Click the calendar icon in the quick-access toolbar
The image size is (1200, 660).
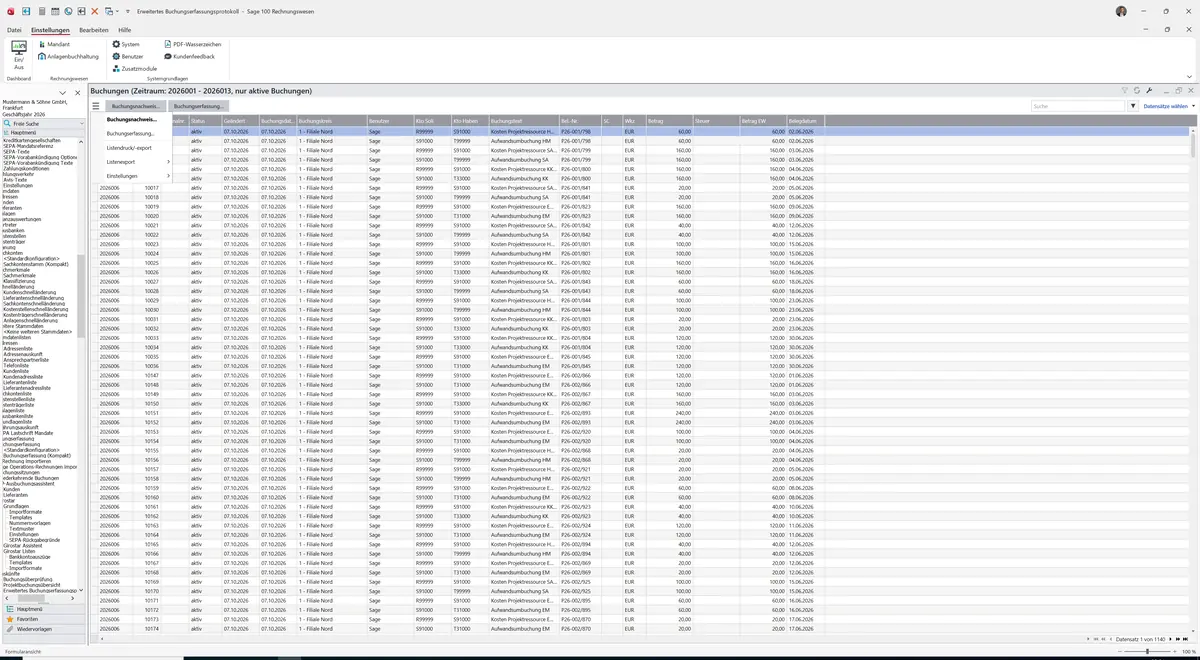(55, 10)
